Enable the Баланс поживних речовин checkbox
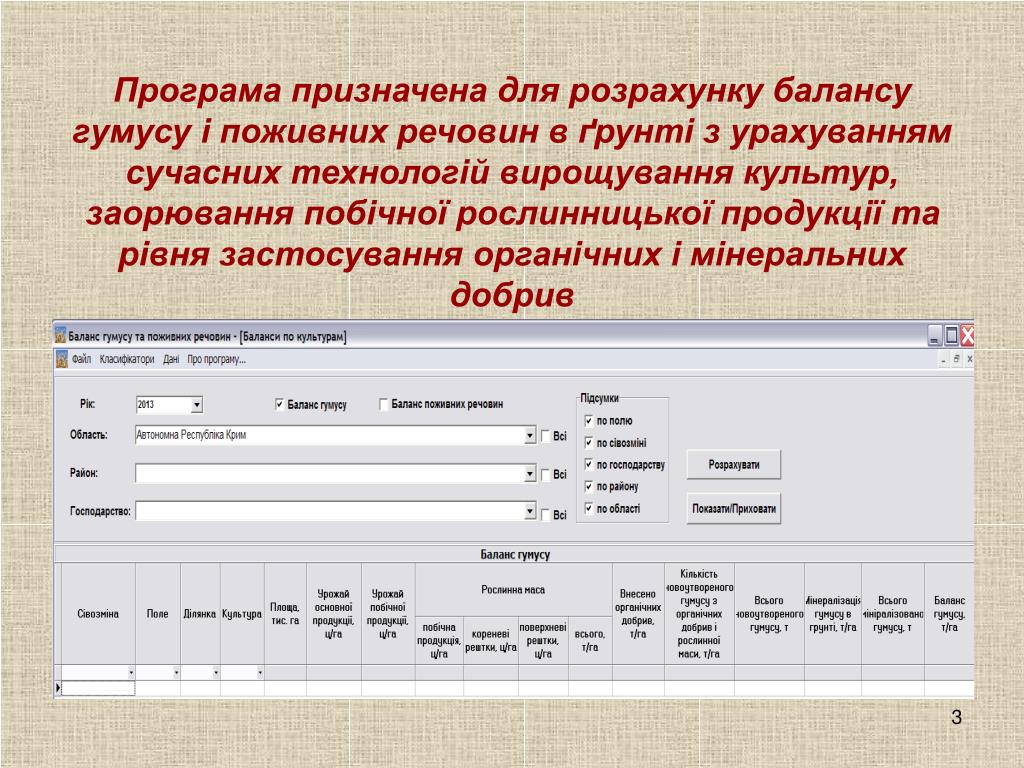 [x=384, y=405]
